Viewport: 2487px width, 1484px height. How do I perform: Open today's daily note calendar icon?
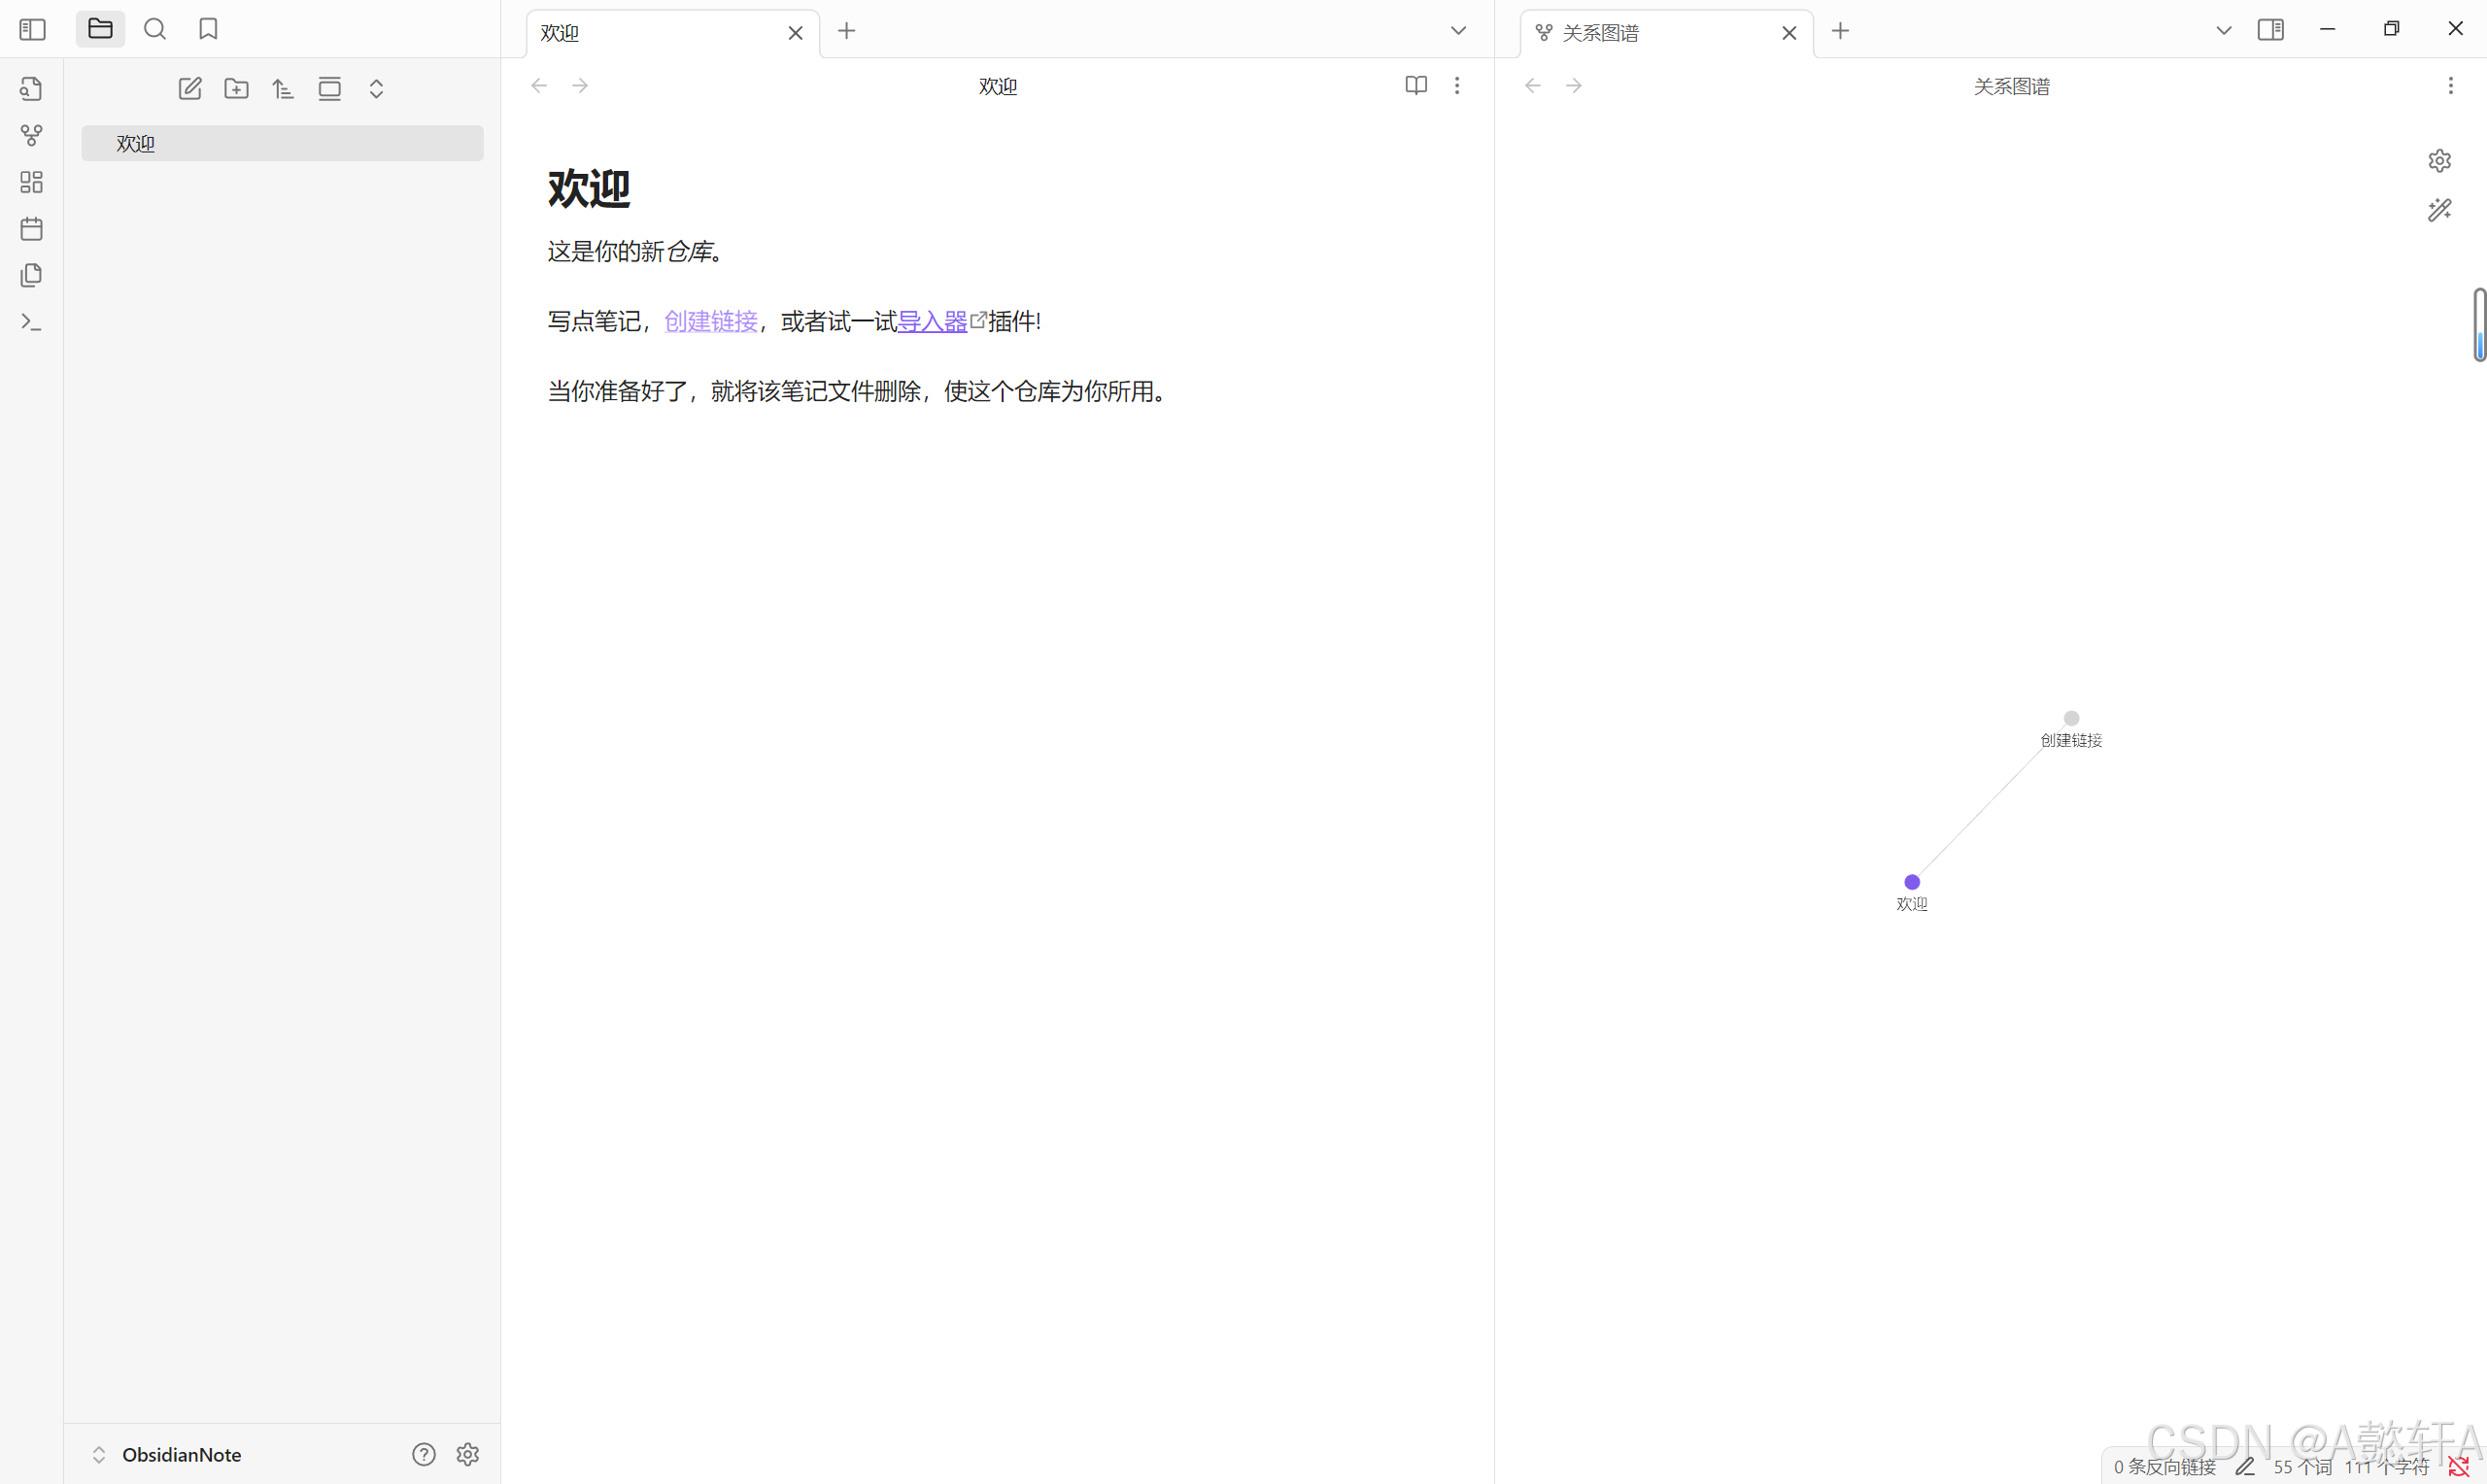pyautogui.click(x=31, y=229)
